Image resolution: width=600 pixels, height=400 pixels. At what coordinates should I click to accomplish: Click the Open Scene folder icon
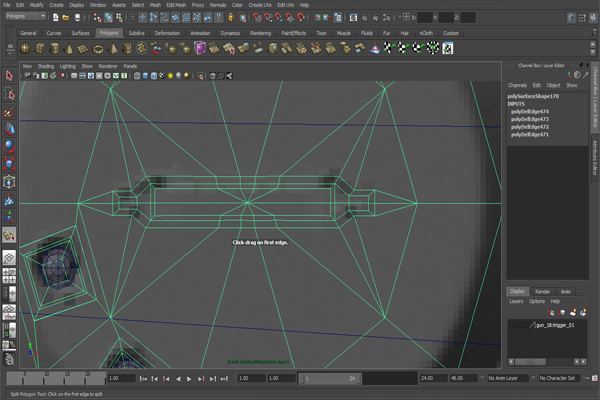point(66,17)
